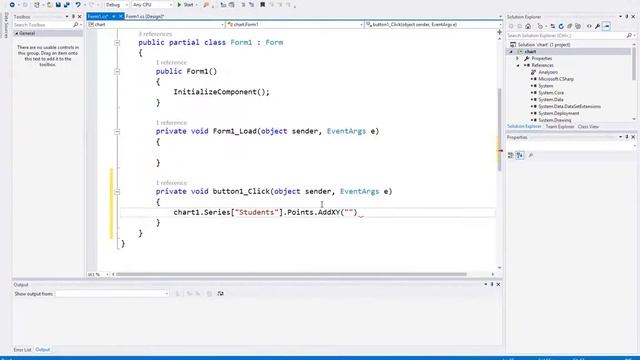Toggle word wrap icon in Output panel
The width and height of the screenshot is (640, 360).
click(x=220, y=294)
